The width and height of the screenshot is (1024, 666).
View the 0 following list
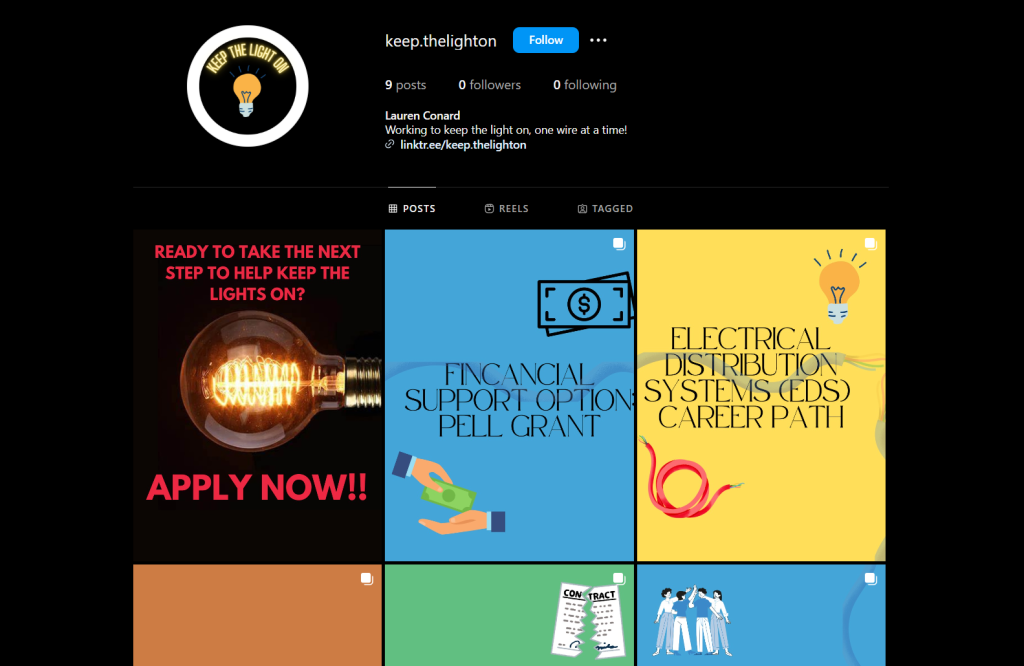[x=584, y=85]
